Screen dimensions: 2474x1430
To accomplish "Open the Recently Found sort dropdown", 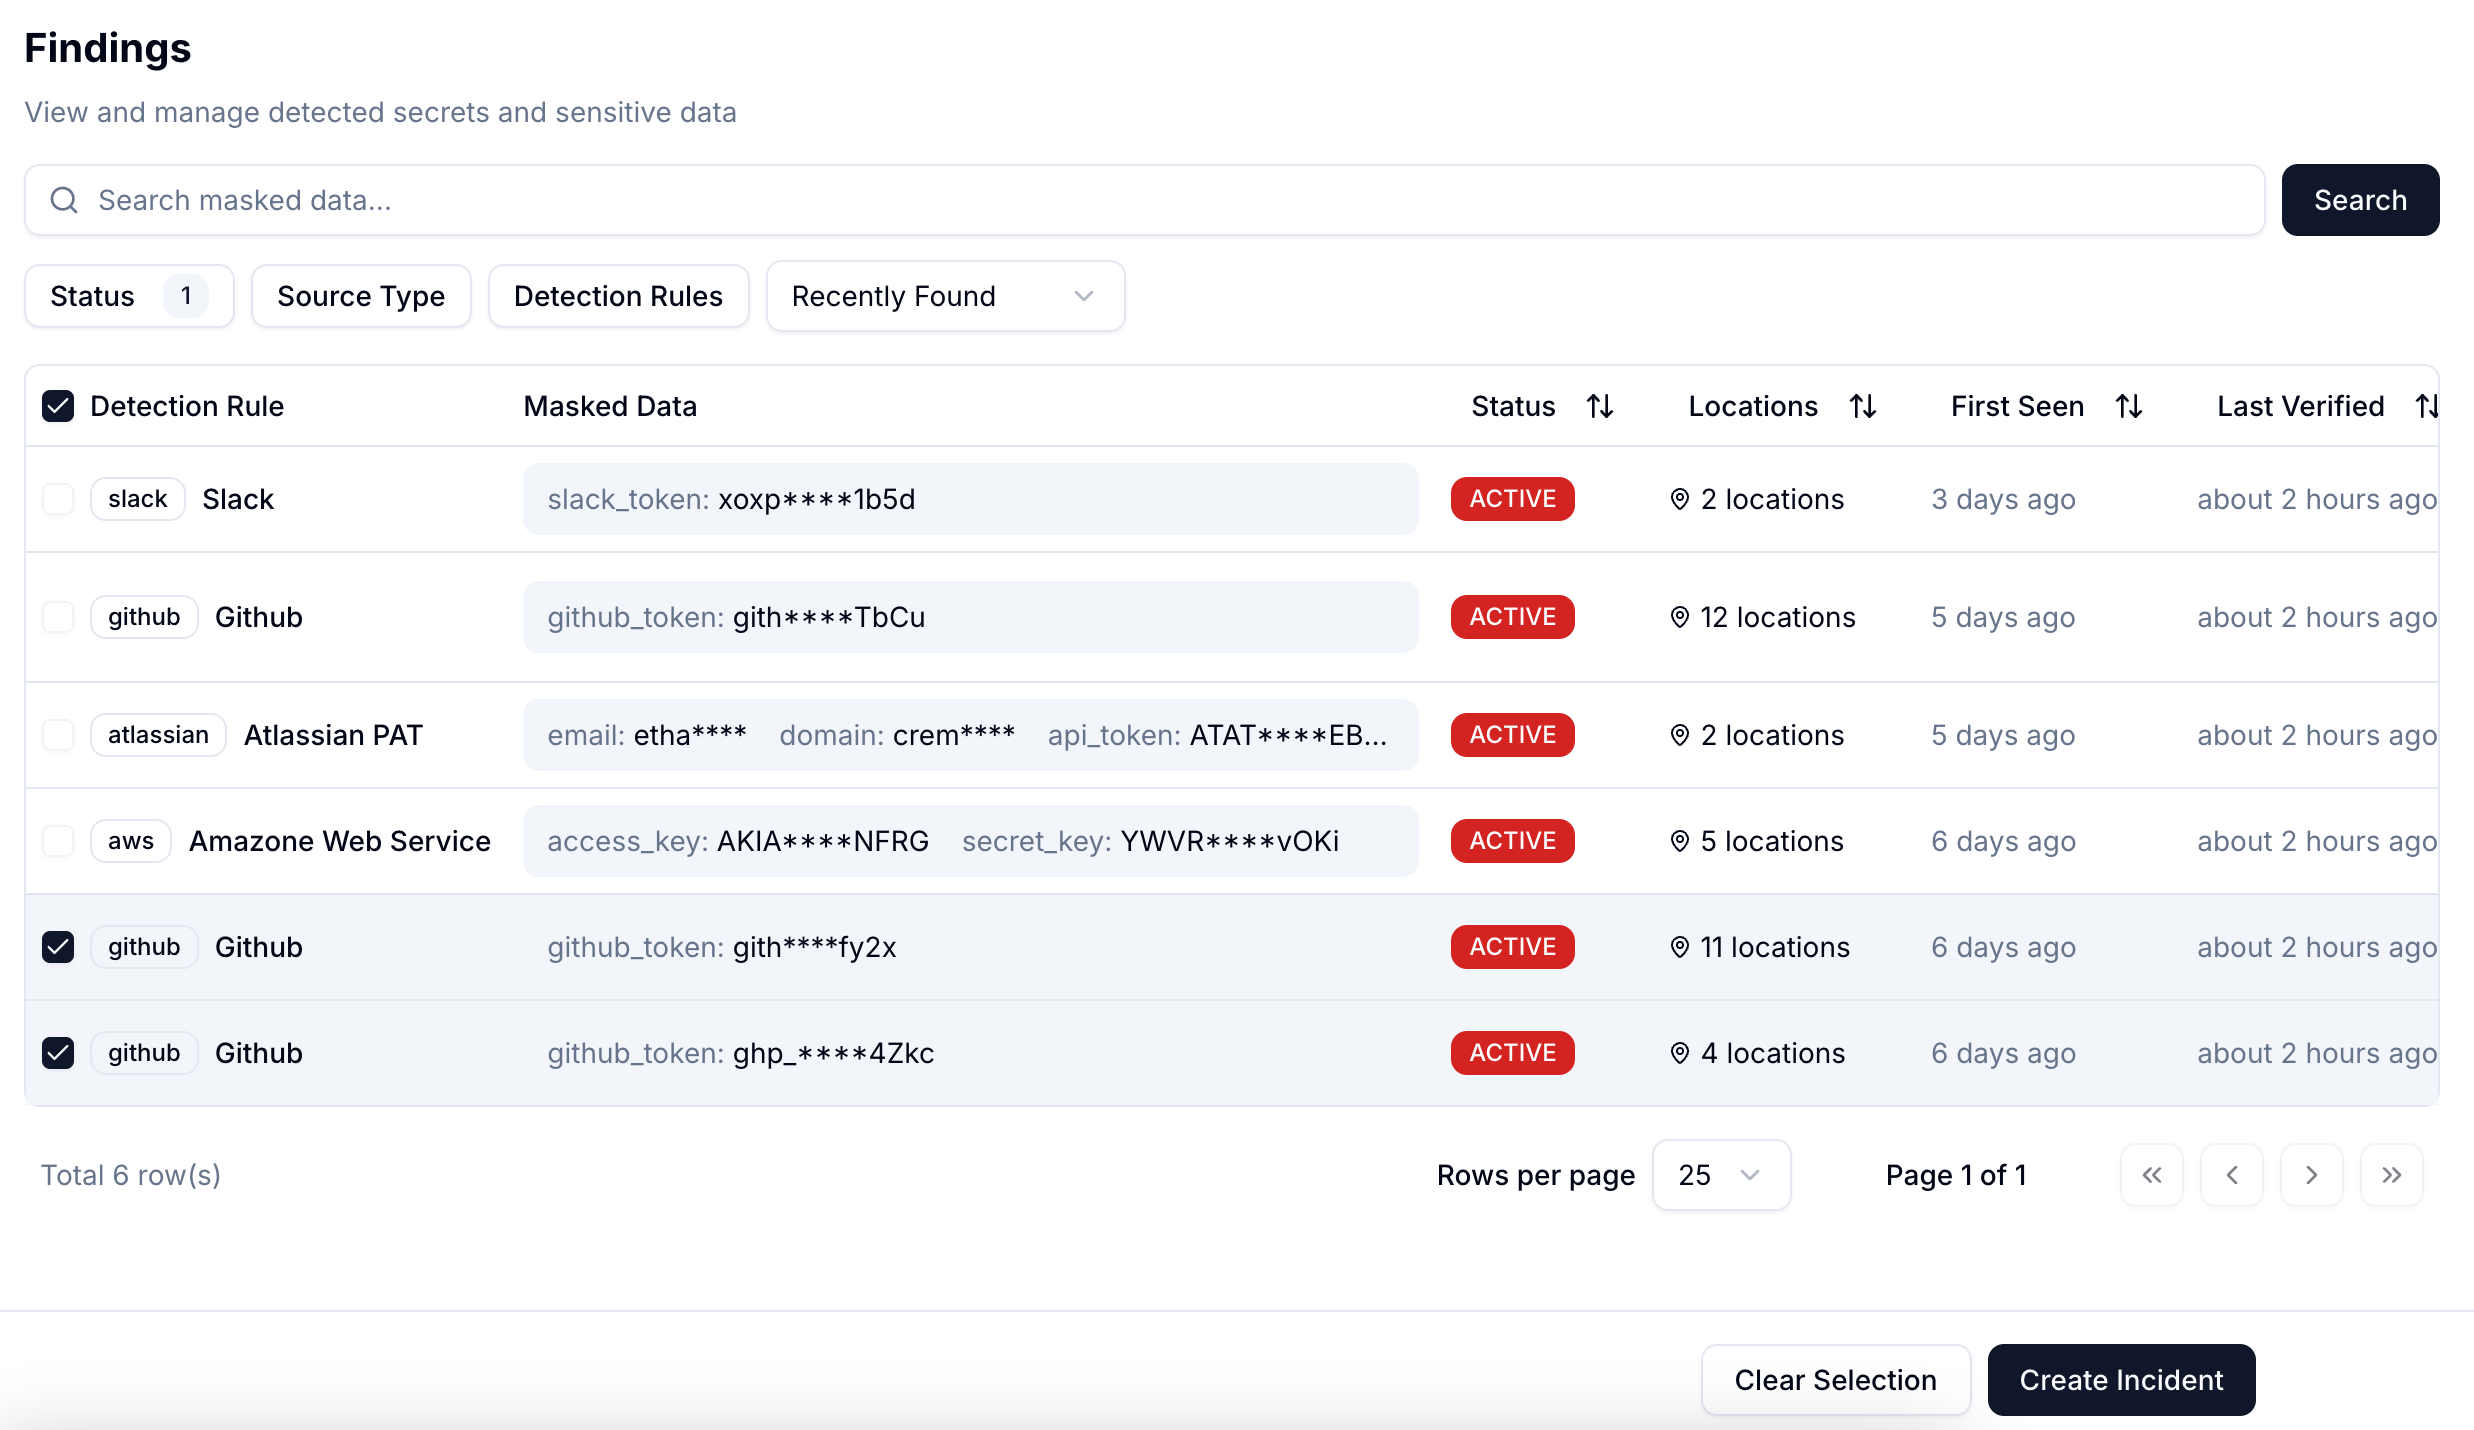I will pos(944,296).
